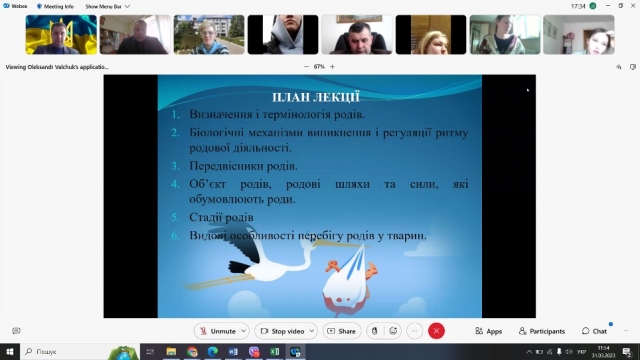Click the 67% zoom level indicator
Image resolution: width=640 pixels, height=360 pixels.
319,67
